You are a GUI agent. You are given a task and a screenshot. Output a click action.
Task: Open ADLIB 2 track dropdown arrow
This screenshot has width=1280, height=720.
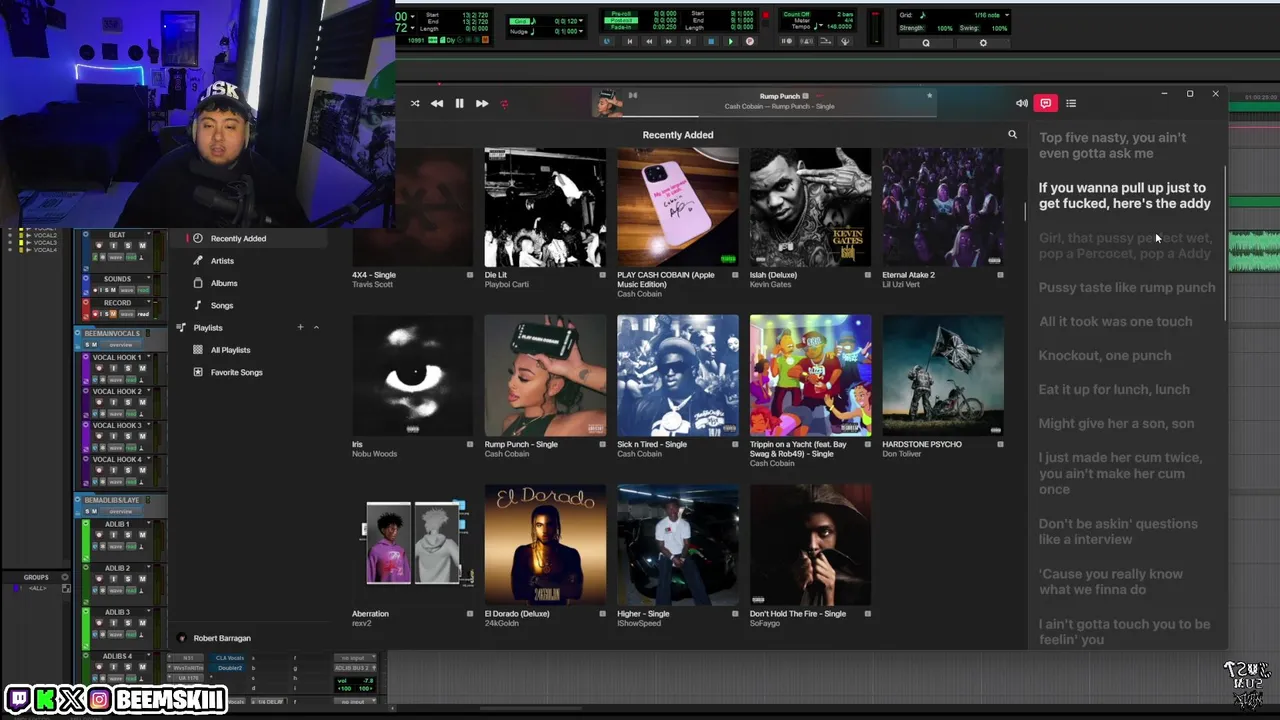click(149, 568)
